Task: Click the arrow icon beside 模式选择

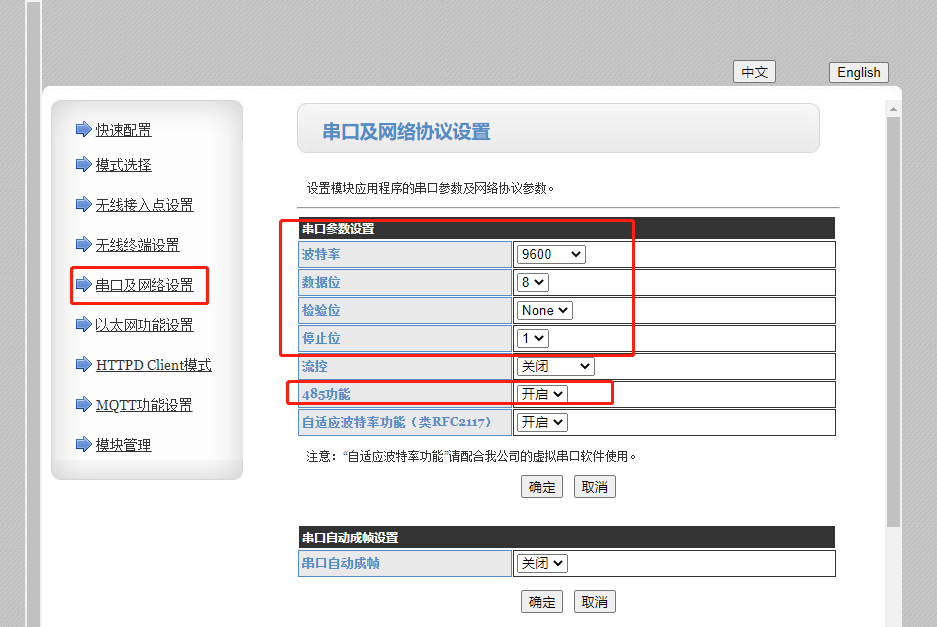Action: (x=83, y=164)
